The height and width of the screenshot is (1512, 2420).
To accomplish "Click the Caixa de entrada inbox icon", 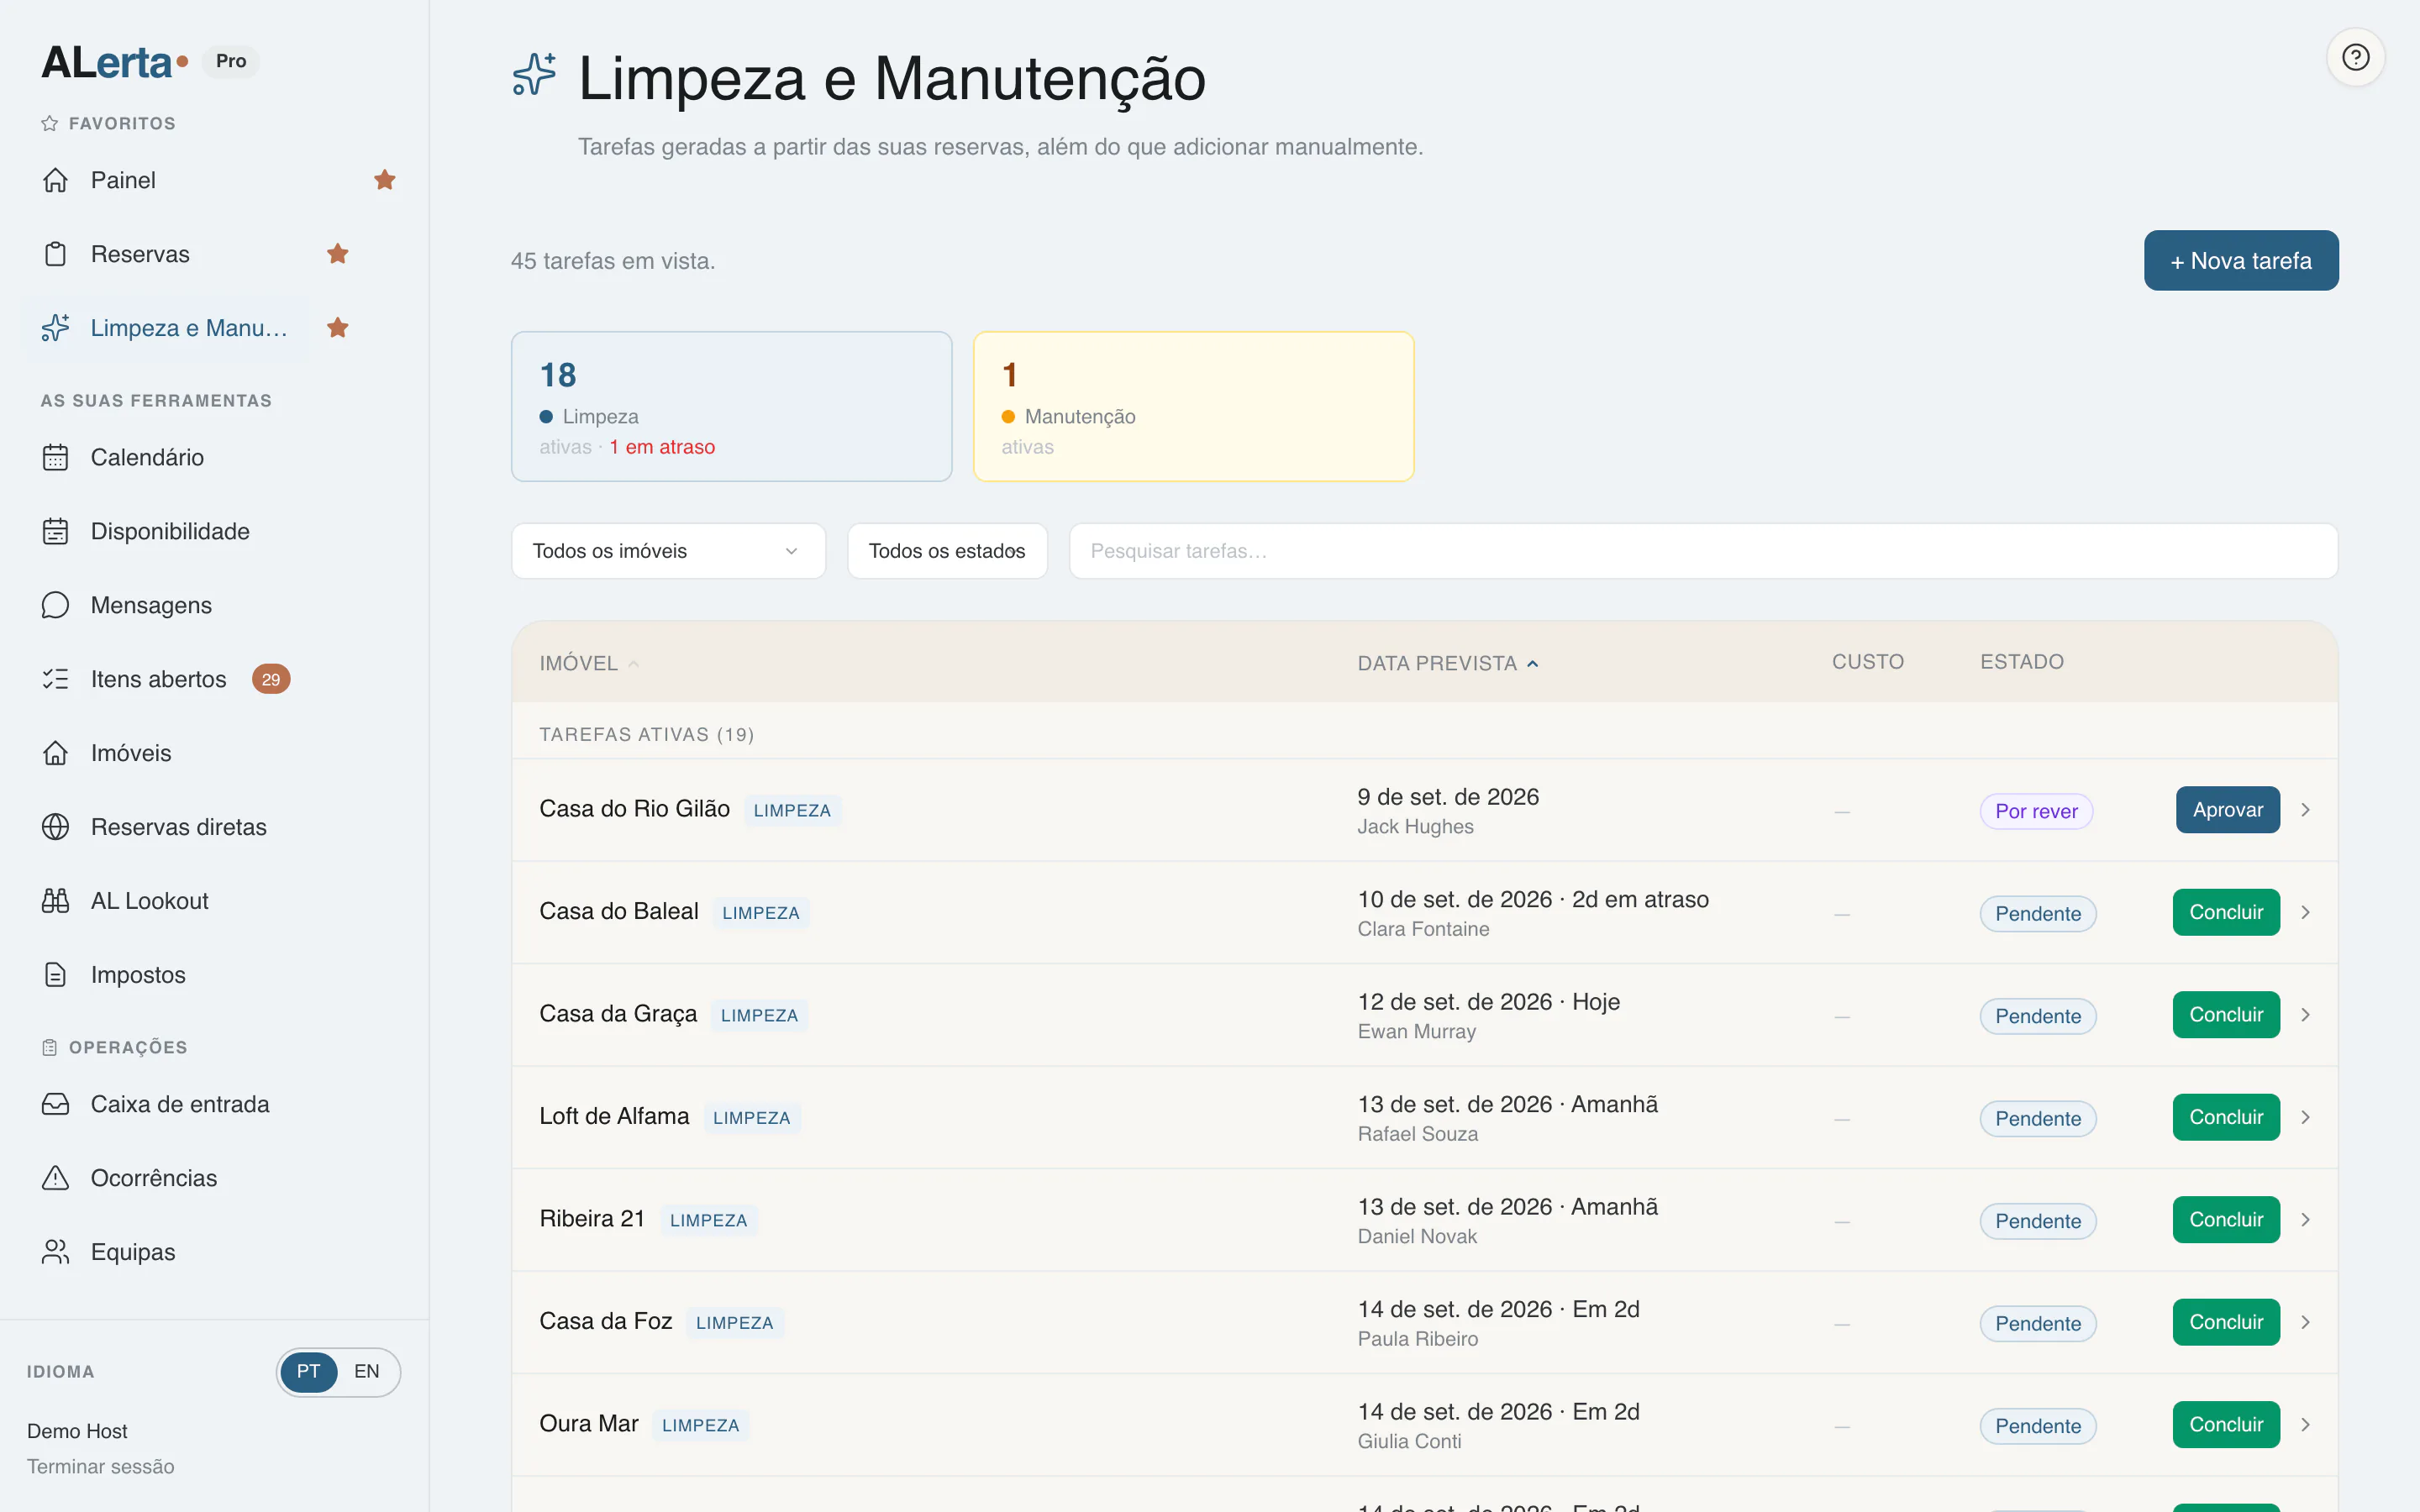I will tap(56, 1104).
